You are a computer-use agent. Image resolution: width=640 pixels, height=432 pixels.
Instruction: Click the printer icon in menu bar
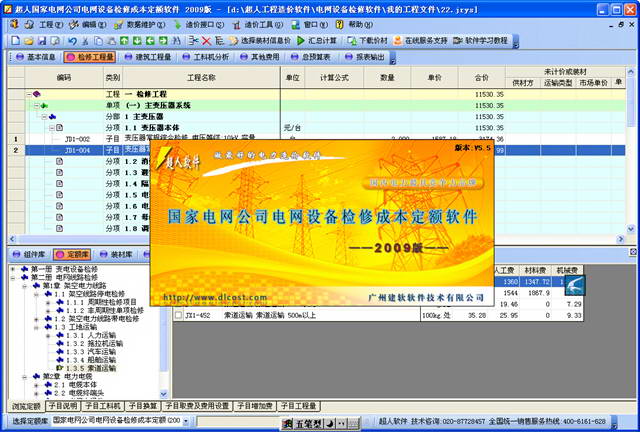tap(29, 25)
